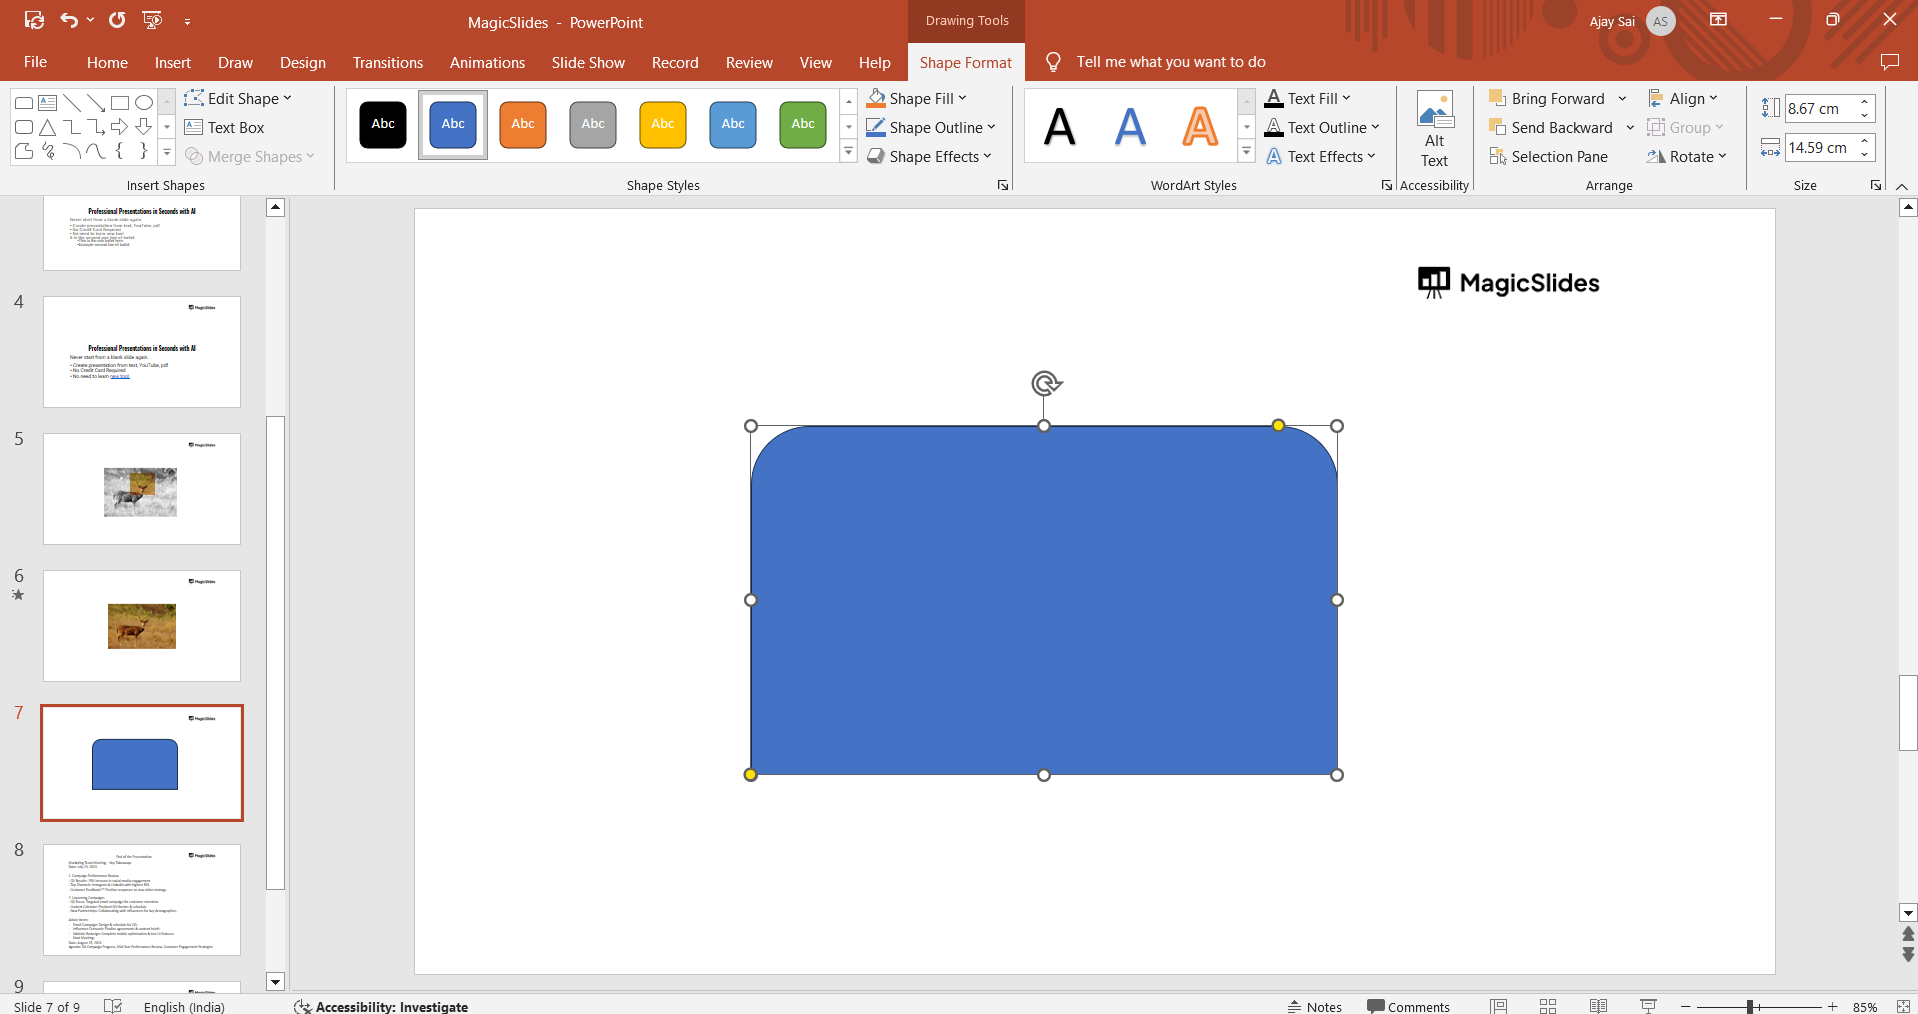The width and height of the screenshot is (1918, 1014).
Task: Open the Selection Pane
Action: tap(1548, 157)
